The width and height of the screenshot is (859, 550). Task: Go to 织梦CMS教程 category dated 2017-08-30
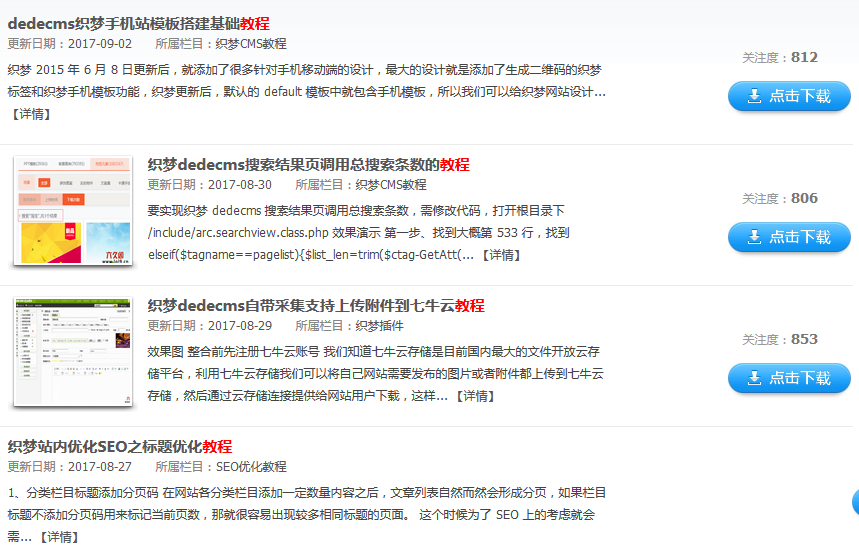(x=390, y=185)
